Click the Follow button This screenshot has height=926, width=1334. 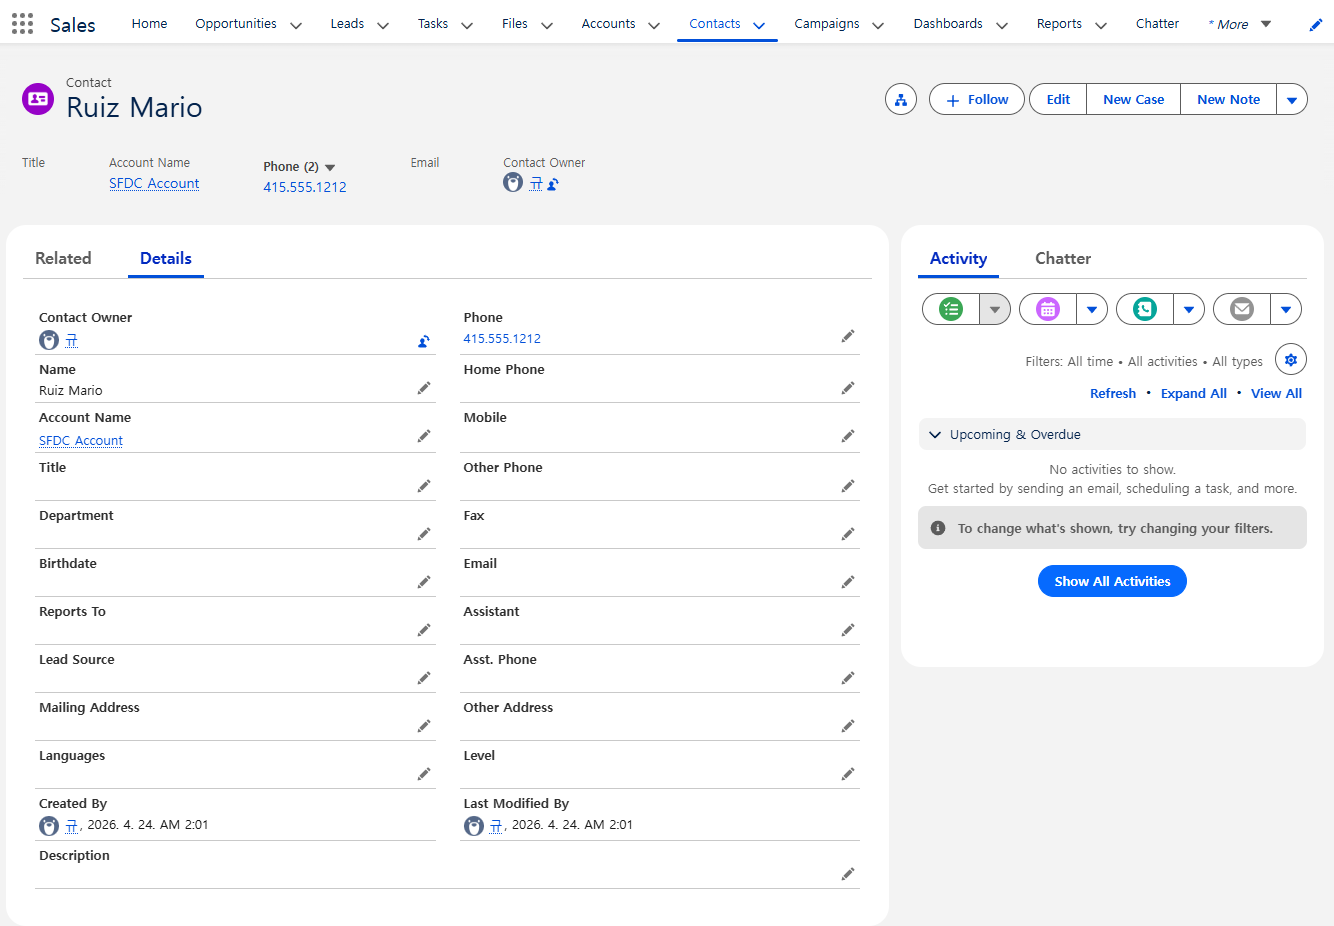976,100
